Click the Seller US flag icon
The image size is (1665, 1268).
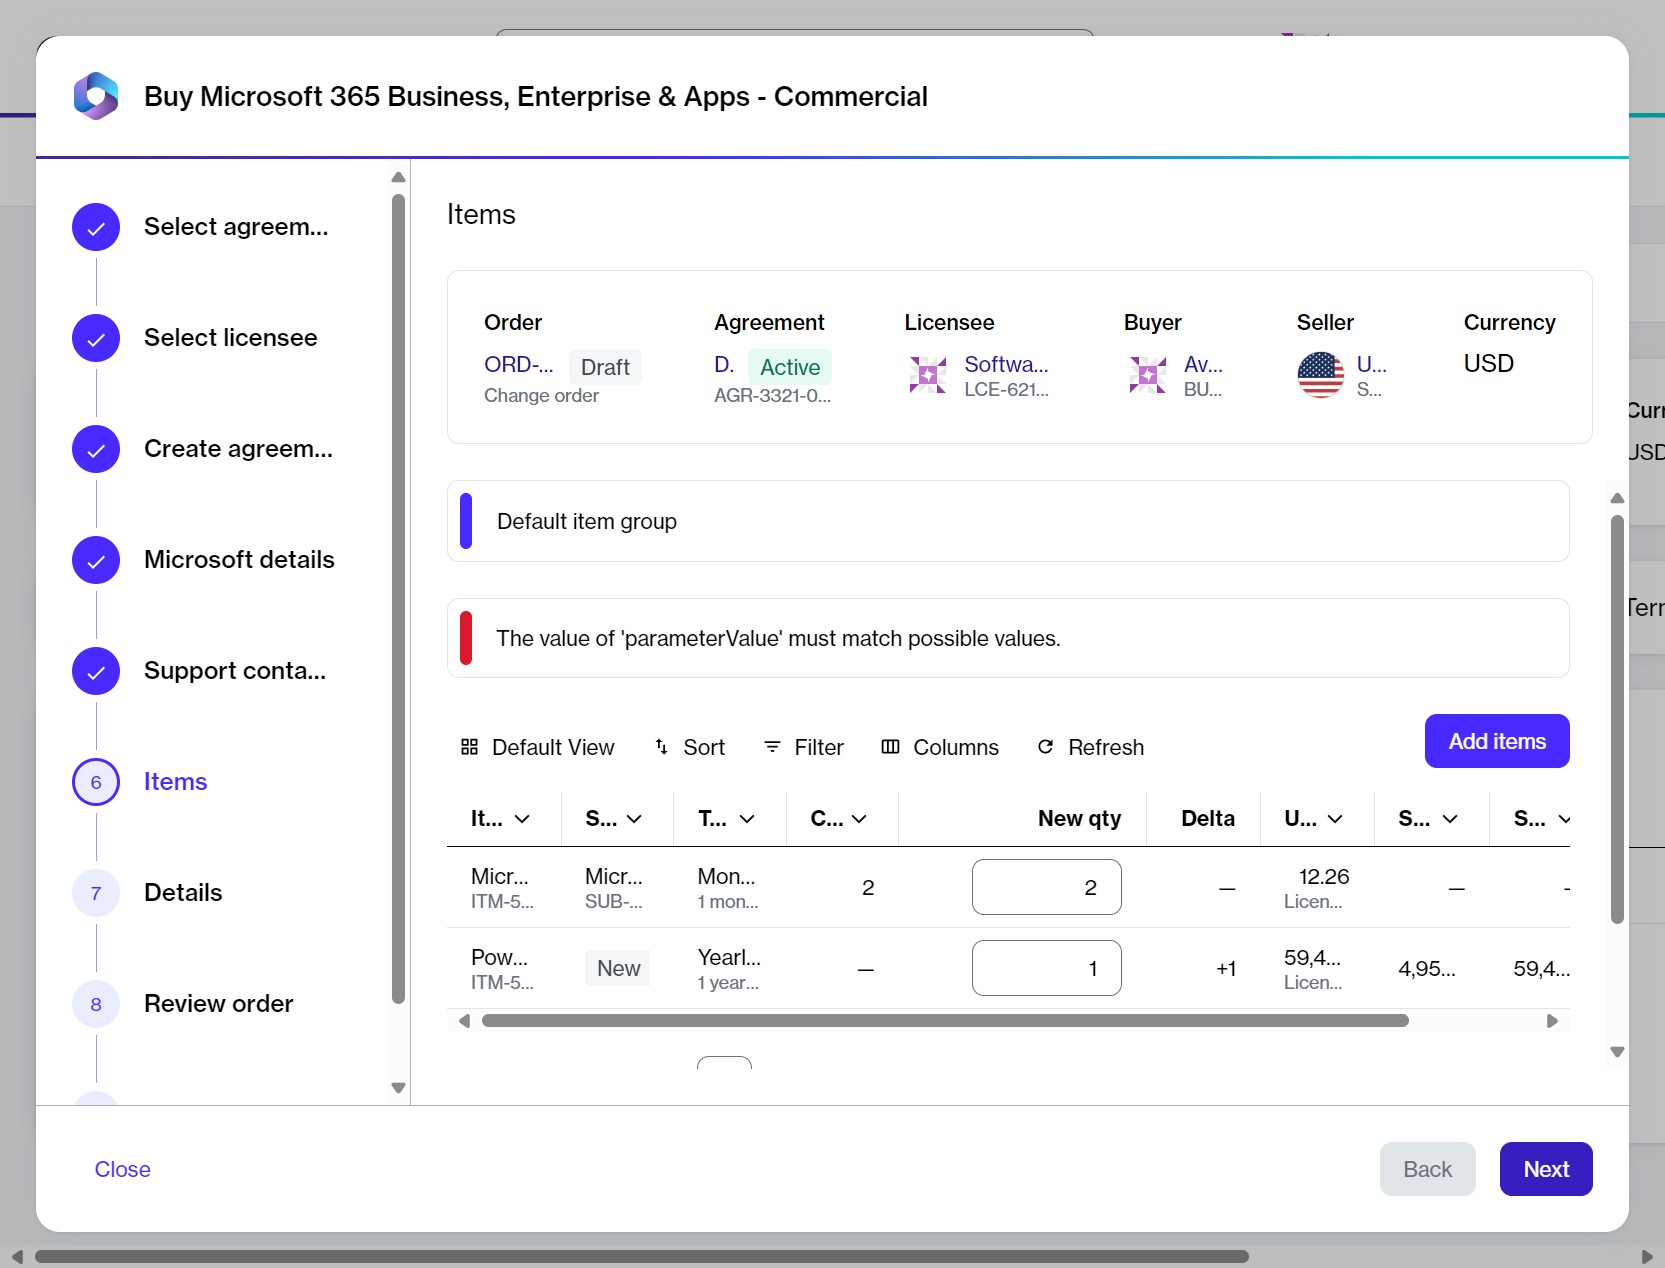tap(1320, 375)
